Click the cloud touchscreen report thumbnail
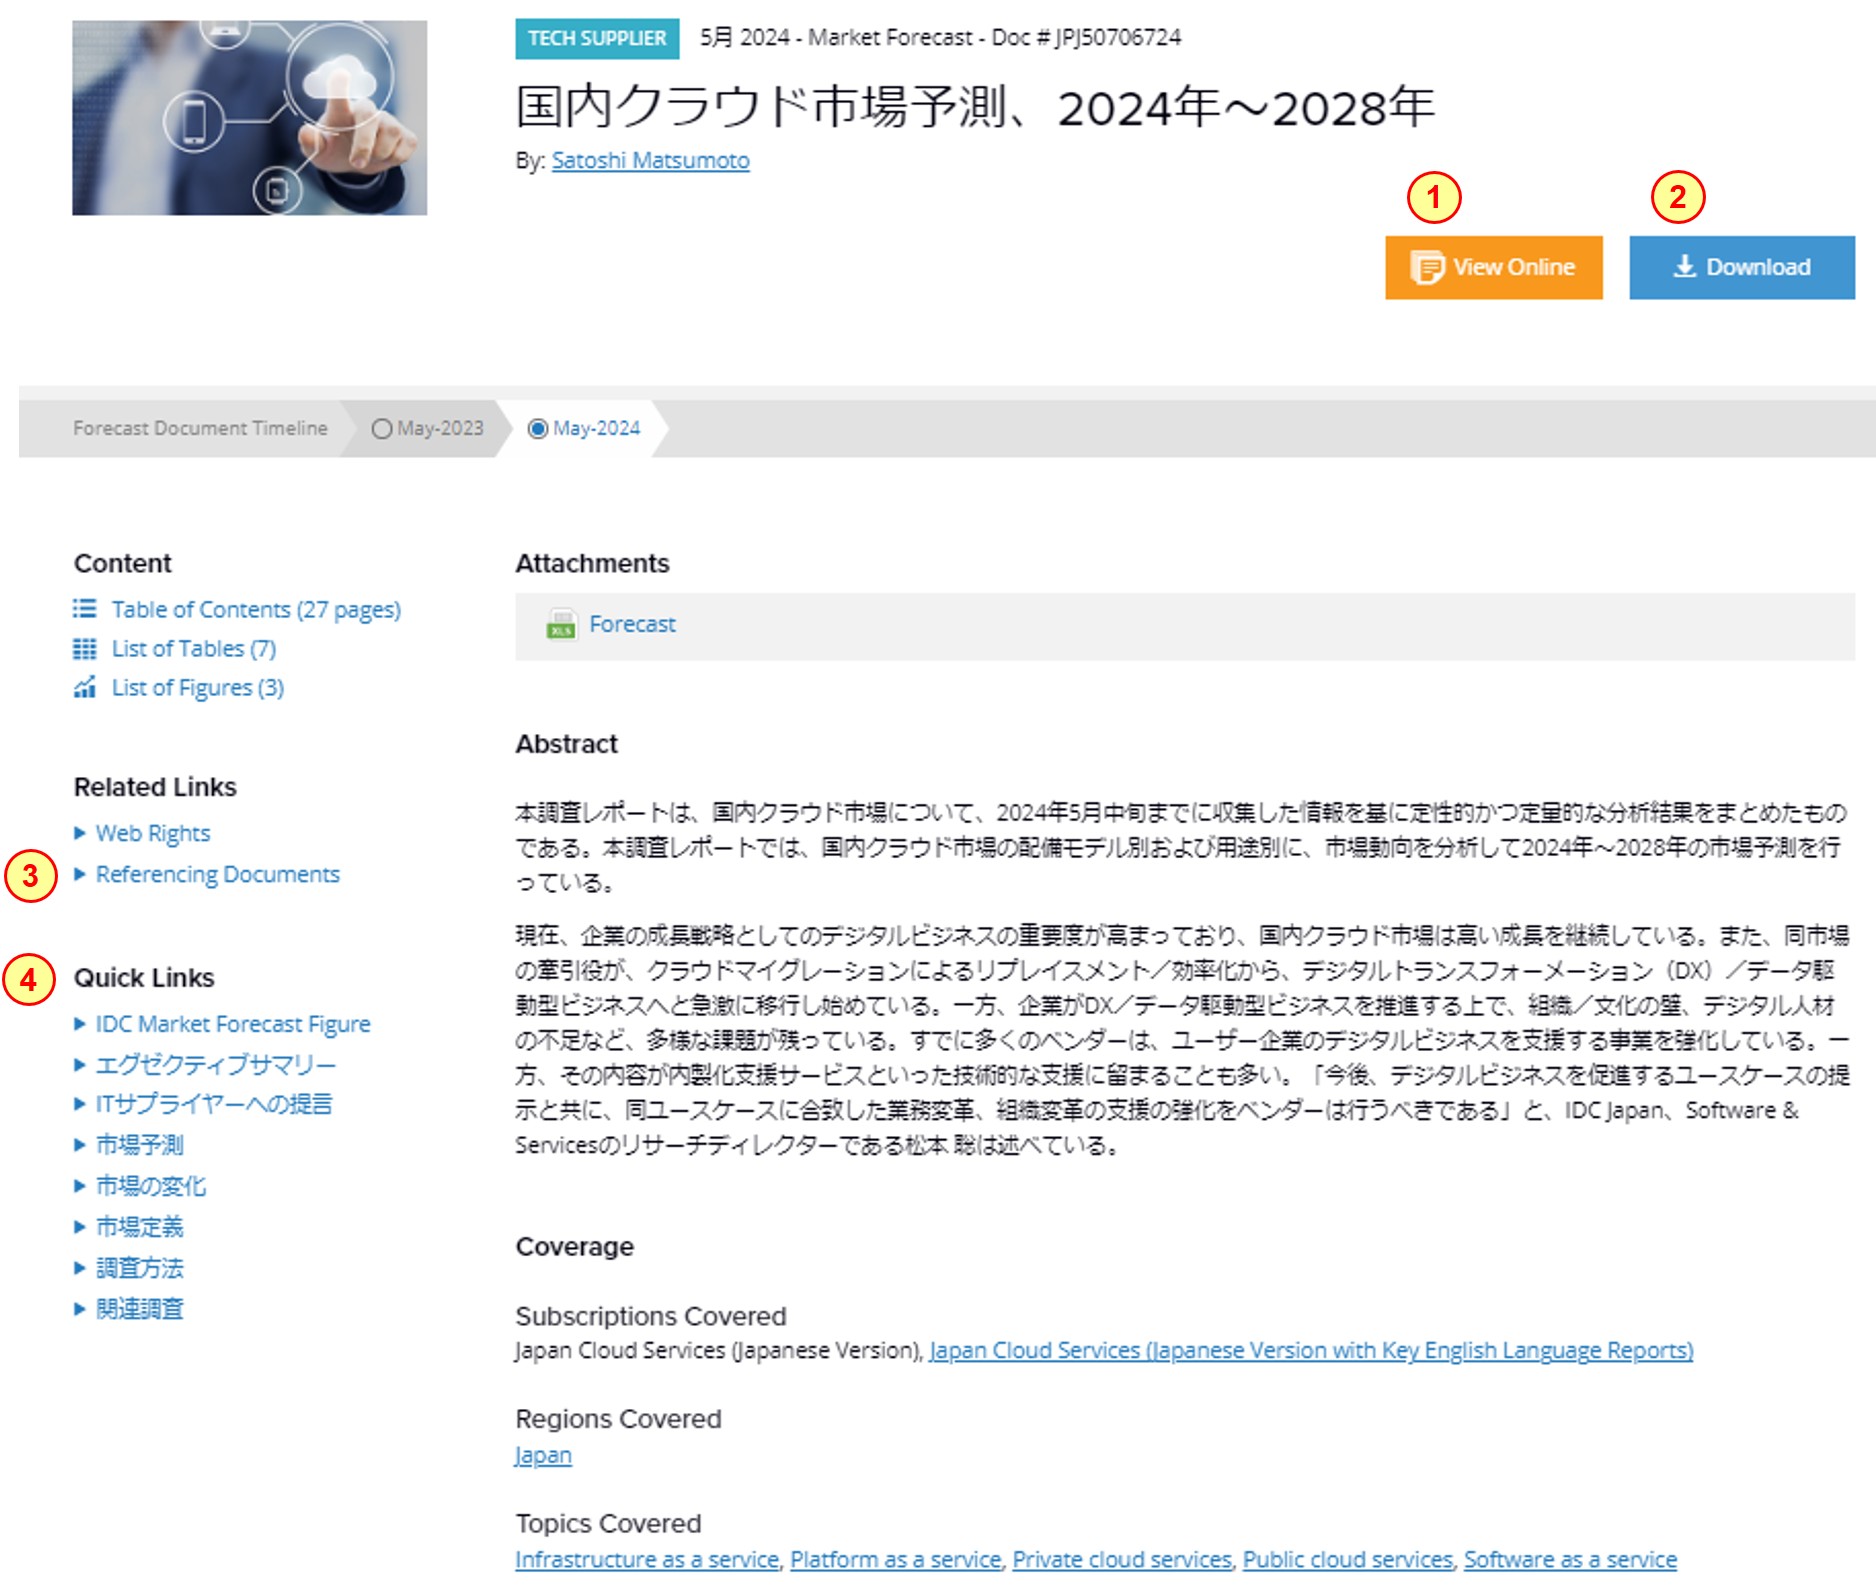This screenshot has width=1876, height=1588. (x=249, y=117)
